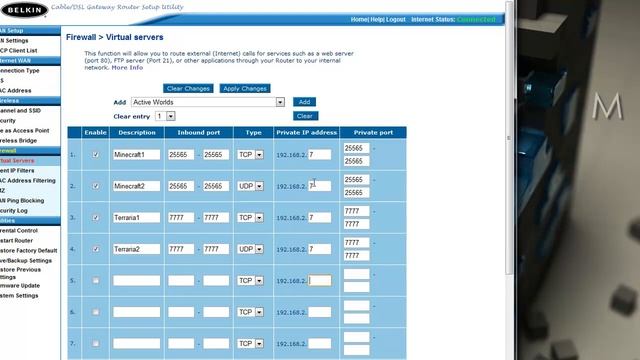The width and height of the screenshot is (640, 360).
Task: Toggle the Terraria2 enable checkbox
Action: 96,249
